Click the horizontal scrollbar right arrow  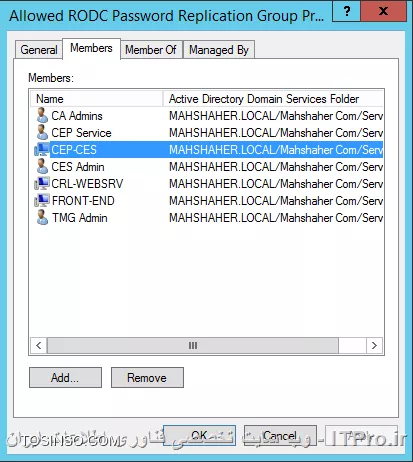tap(374, 345)
